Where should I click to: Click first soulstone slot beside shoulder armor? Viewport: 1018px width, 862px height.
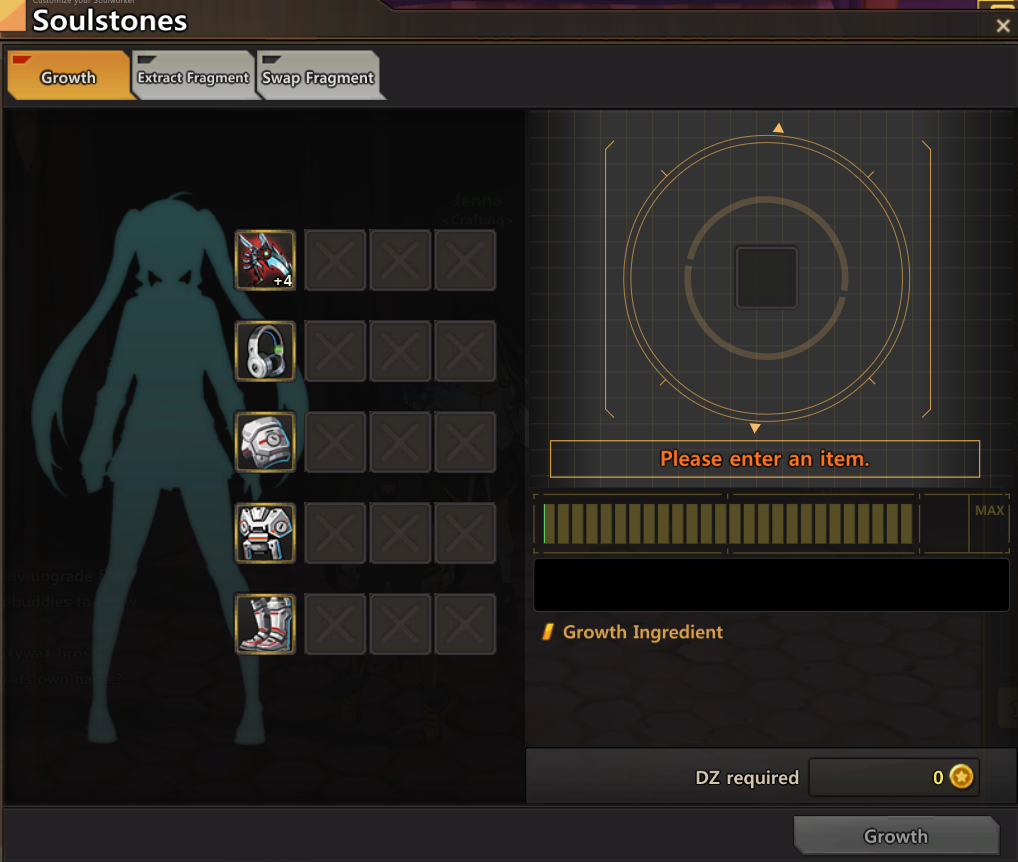click(335, 441)
